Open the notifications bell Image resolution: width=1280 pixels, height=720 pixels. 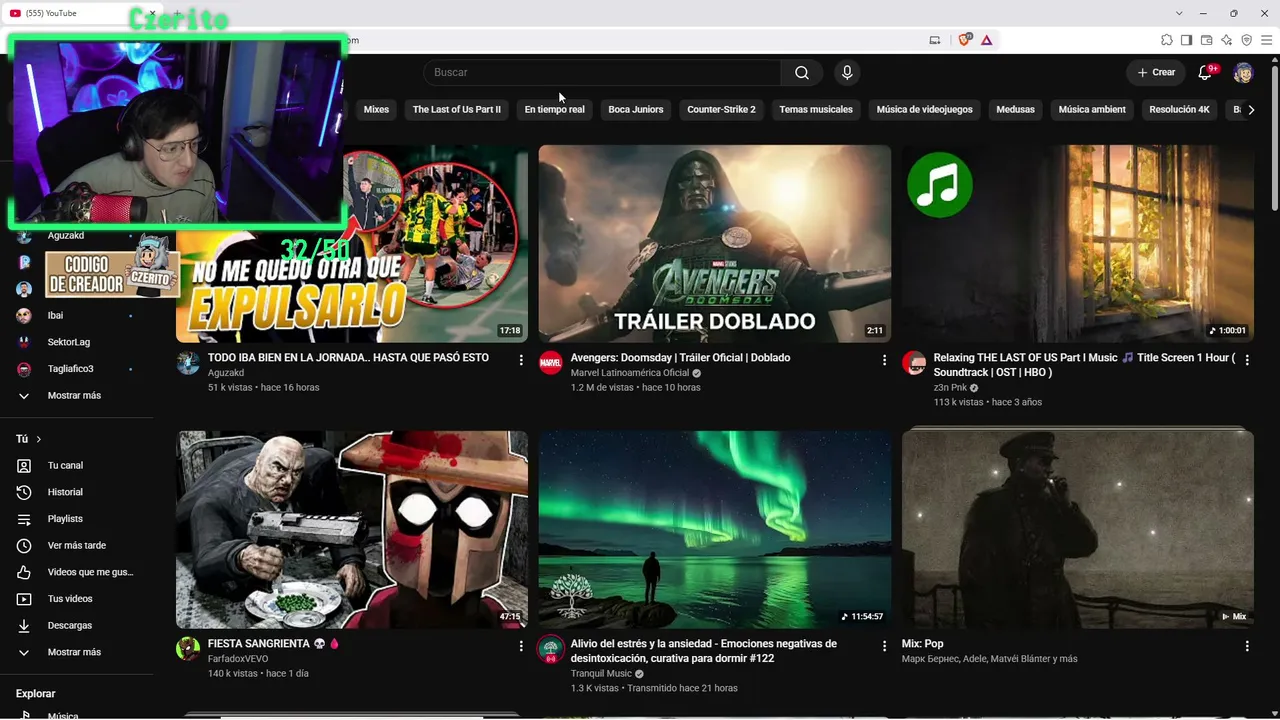1205,72
